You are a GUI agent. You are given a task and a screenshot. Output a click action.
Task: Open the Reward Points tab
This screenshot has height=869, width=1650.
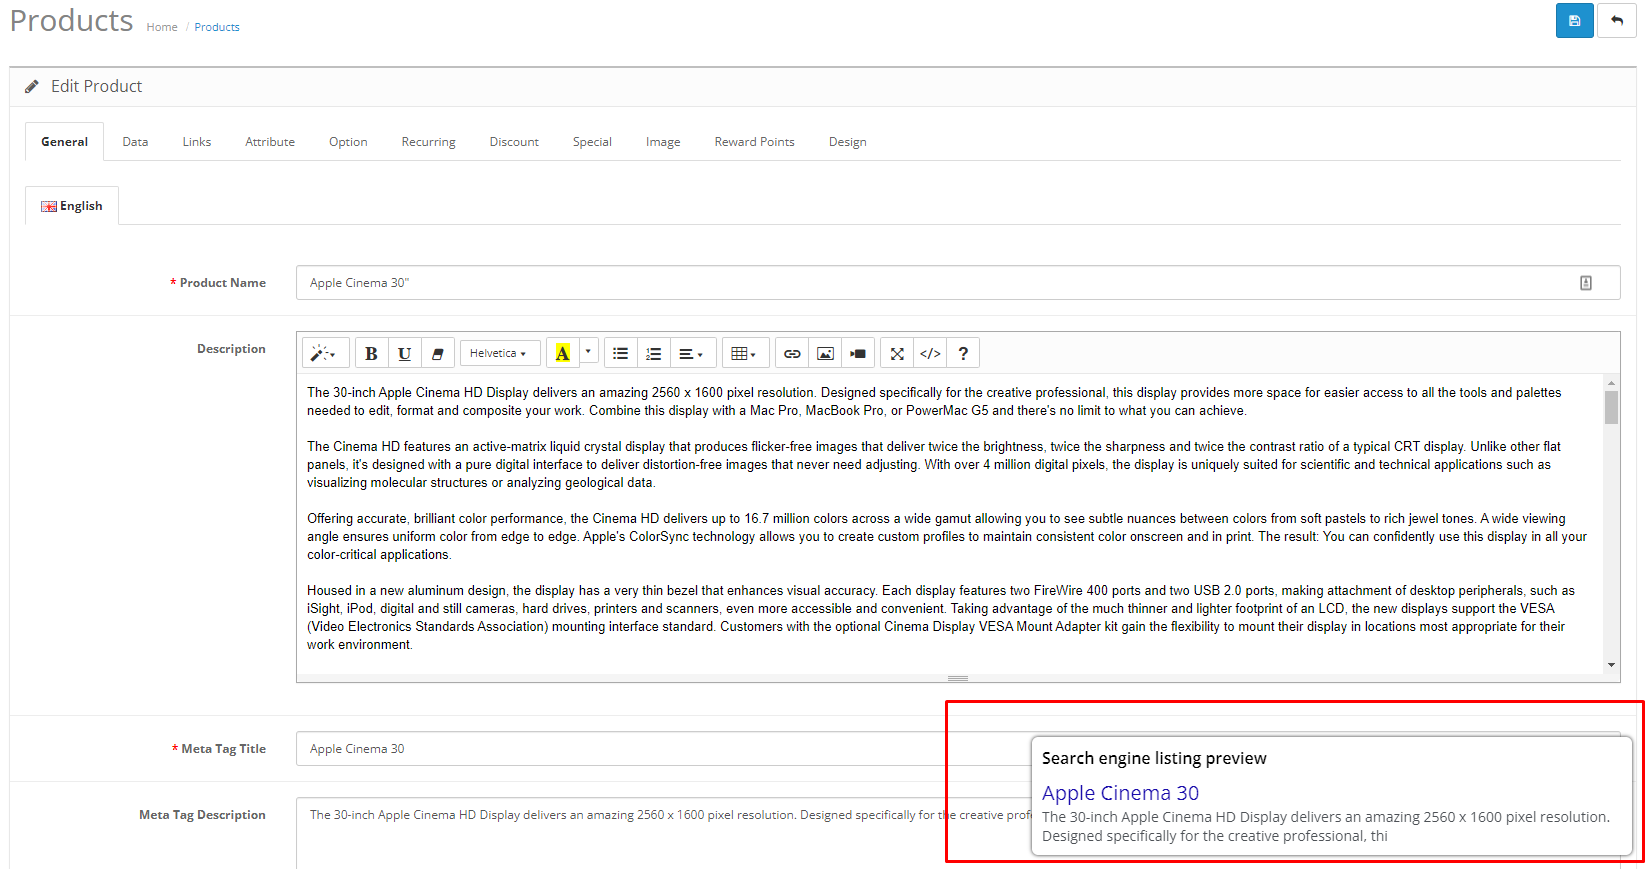[754, 142]
